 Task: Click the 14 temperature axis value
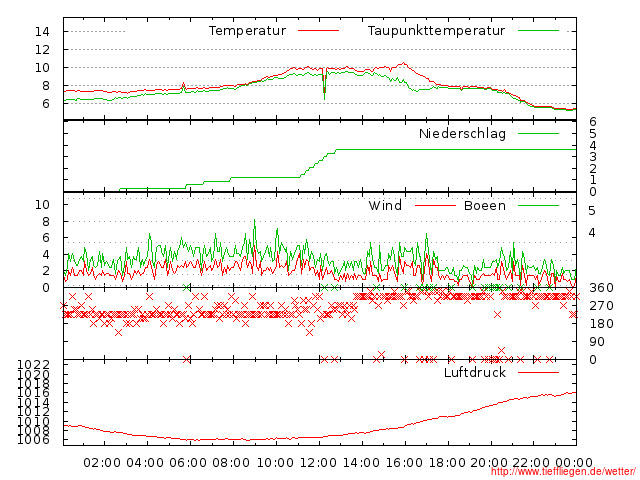click(x=42, y=31)
